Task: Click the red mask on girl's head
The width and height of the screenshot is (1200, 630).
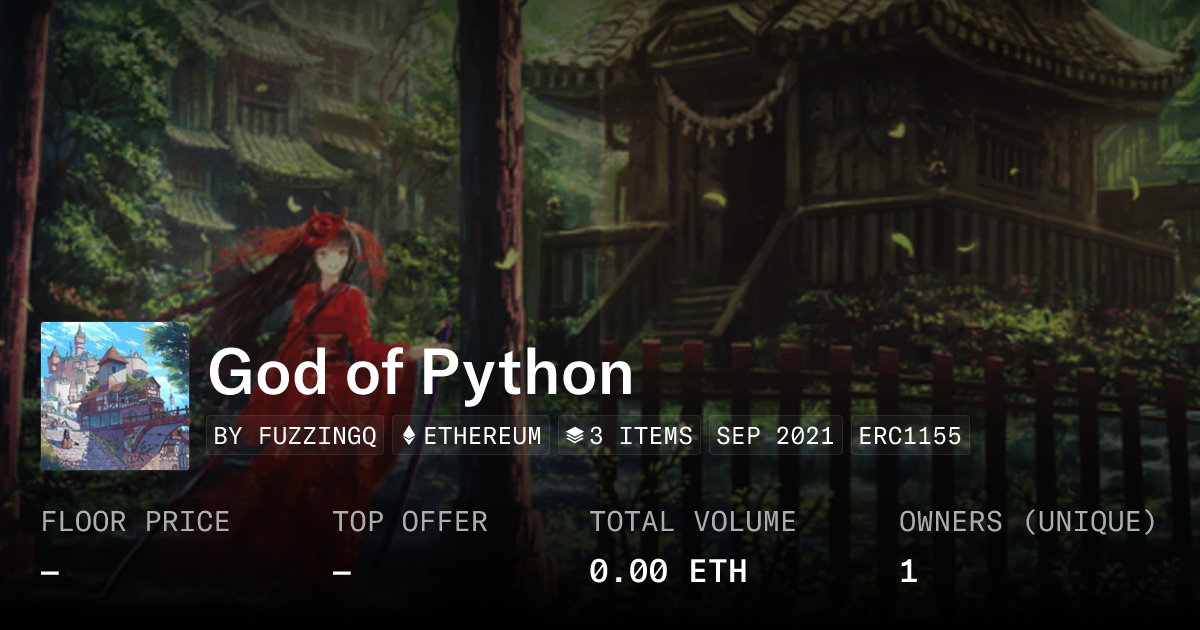Action: pos(327,227)
